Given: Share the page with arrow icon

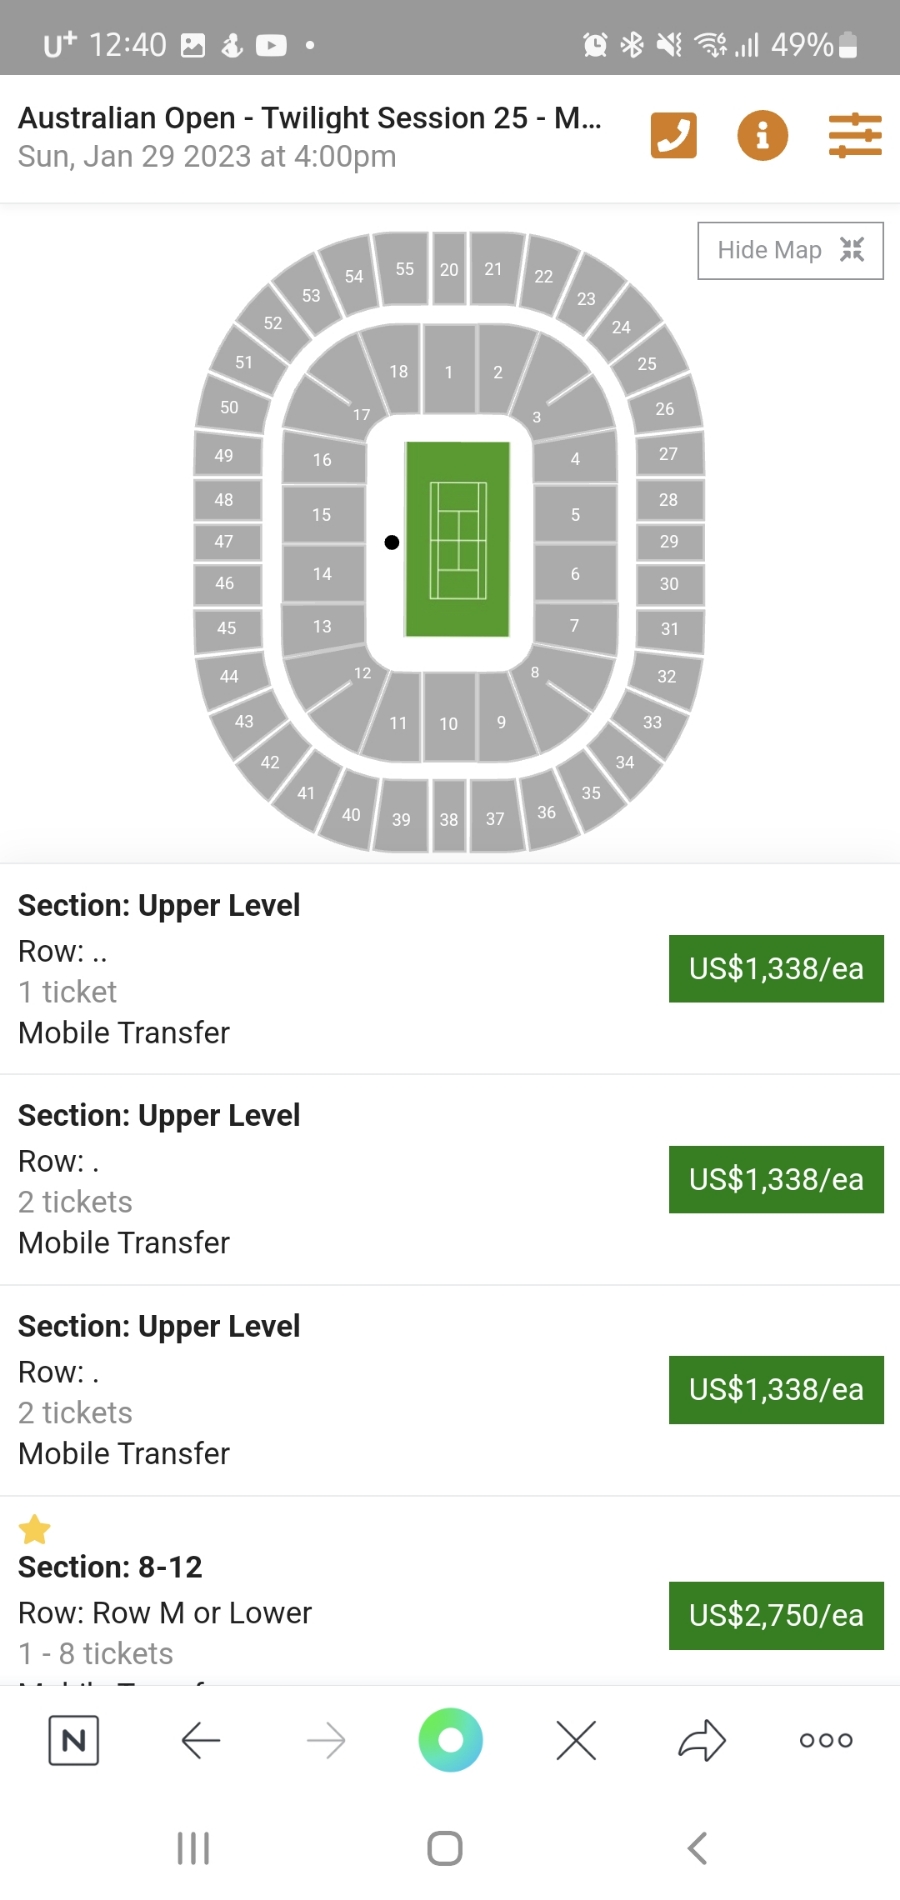Looking at the screenshot, I should point(702,1740).
